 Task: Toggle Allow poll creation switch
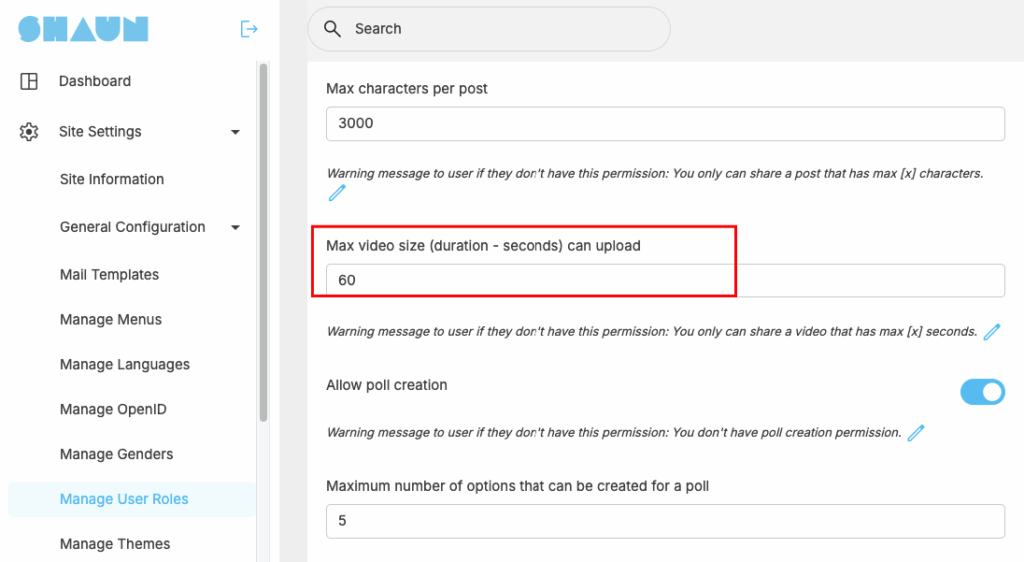pos(982,392)
